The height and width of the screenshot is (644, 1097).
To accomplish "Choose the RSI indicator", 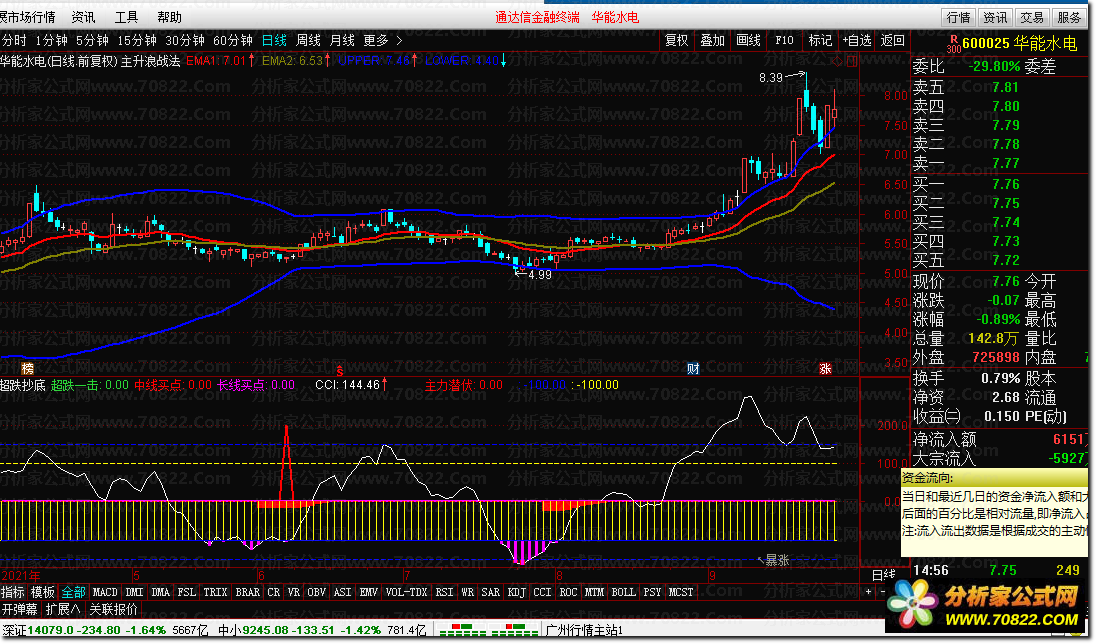I will [x=444, y=592].
